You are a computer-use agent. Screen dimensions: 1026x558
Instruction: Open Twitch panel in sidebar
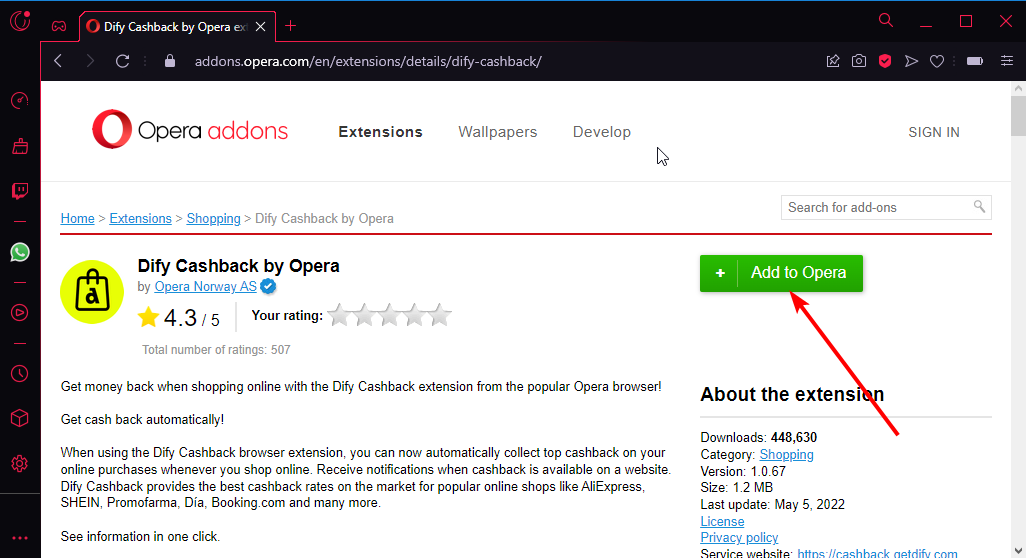[x=20, y=191]
